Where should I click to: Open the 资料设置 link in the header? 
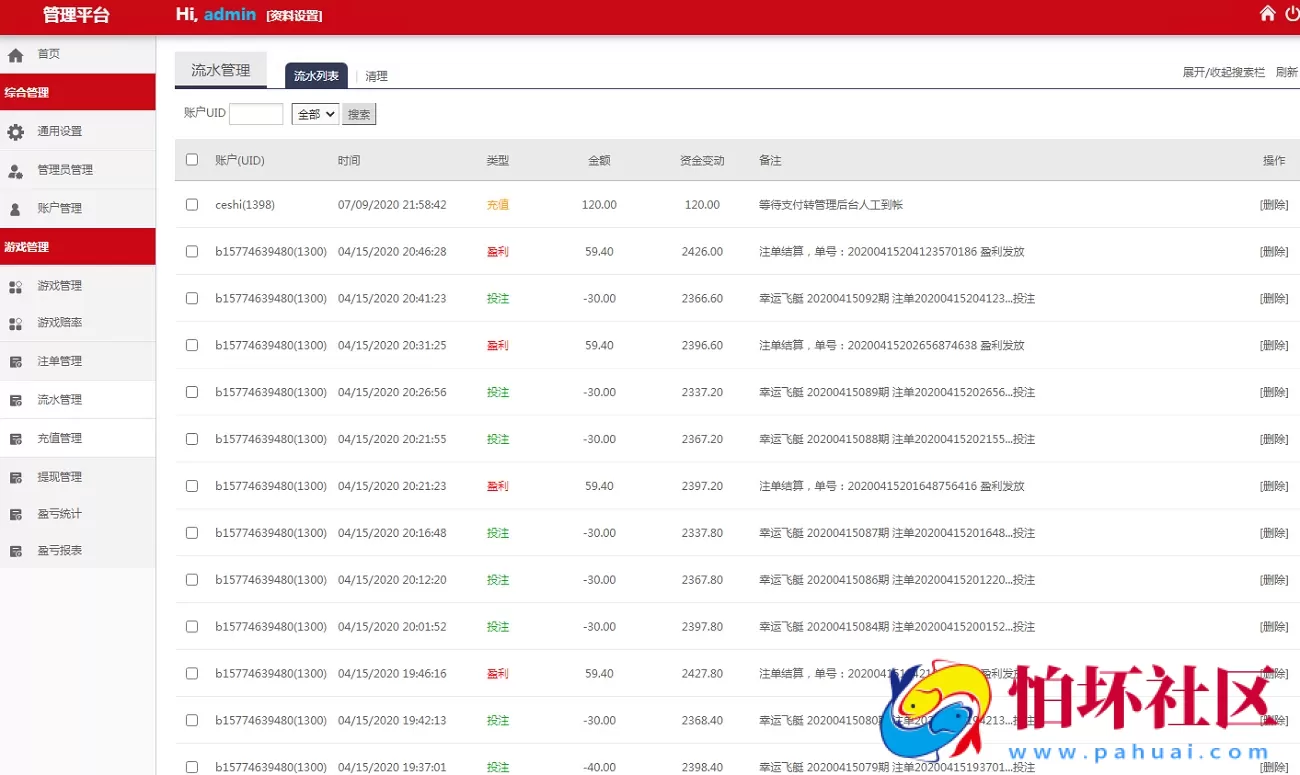(294, 16)
